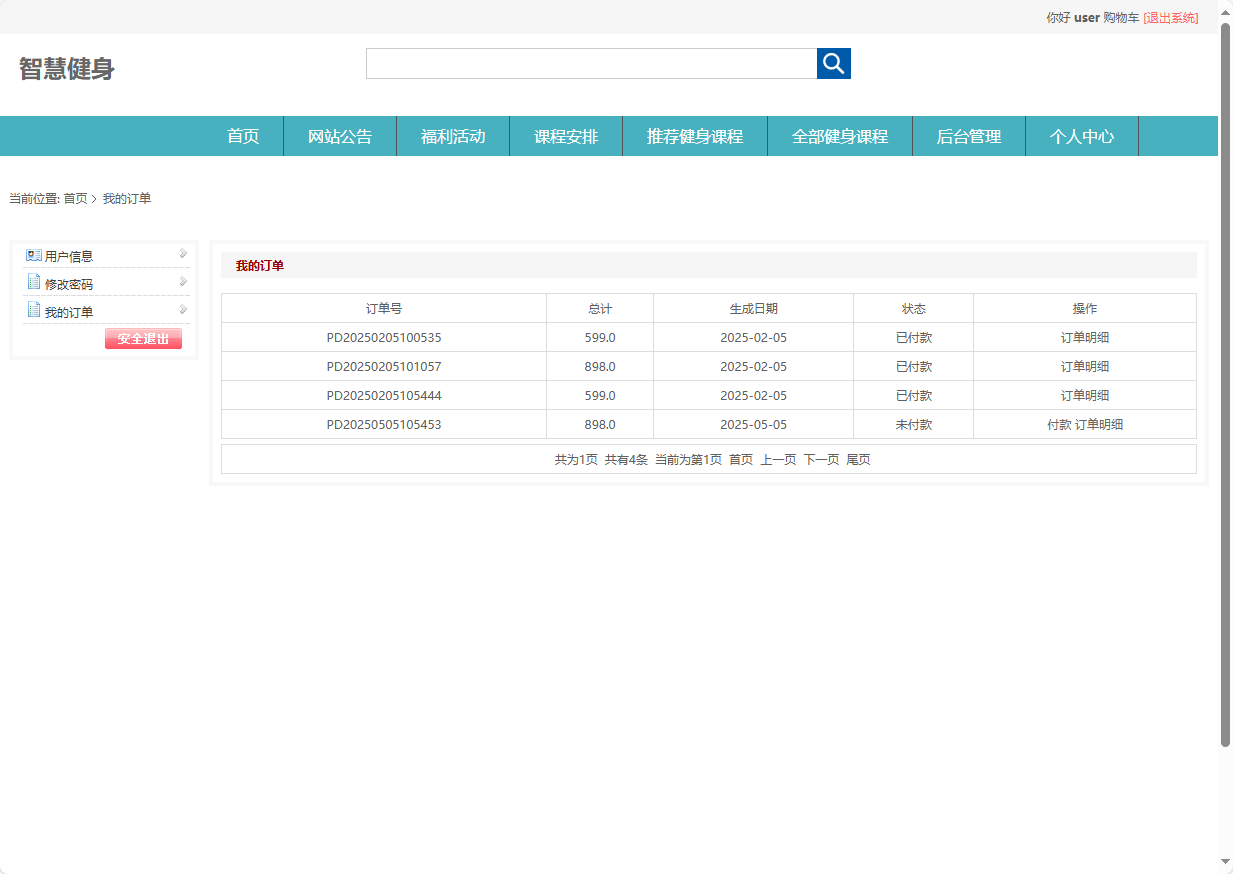Image resolution: width=1233 pixels, height=874 pixels.
Task: Click the ID card icon beside 用户信息
Action: [x=31, y=255]
